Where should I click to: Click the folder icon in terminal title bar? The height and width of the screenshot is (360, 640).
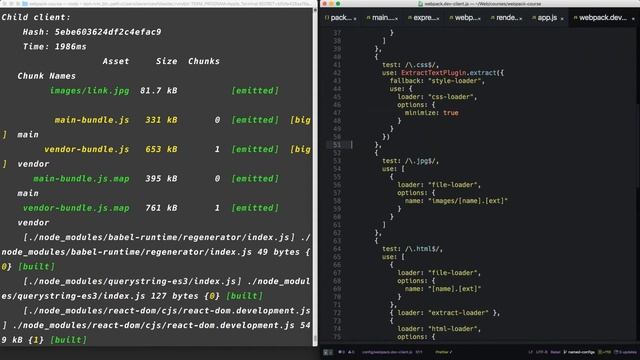click(x=25, y=4)
